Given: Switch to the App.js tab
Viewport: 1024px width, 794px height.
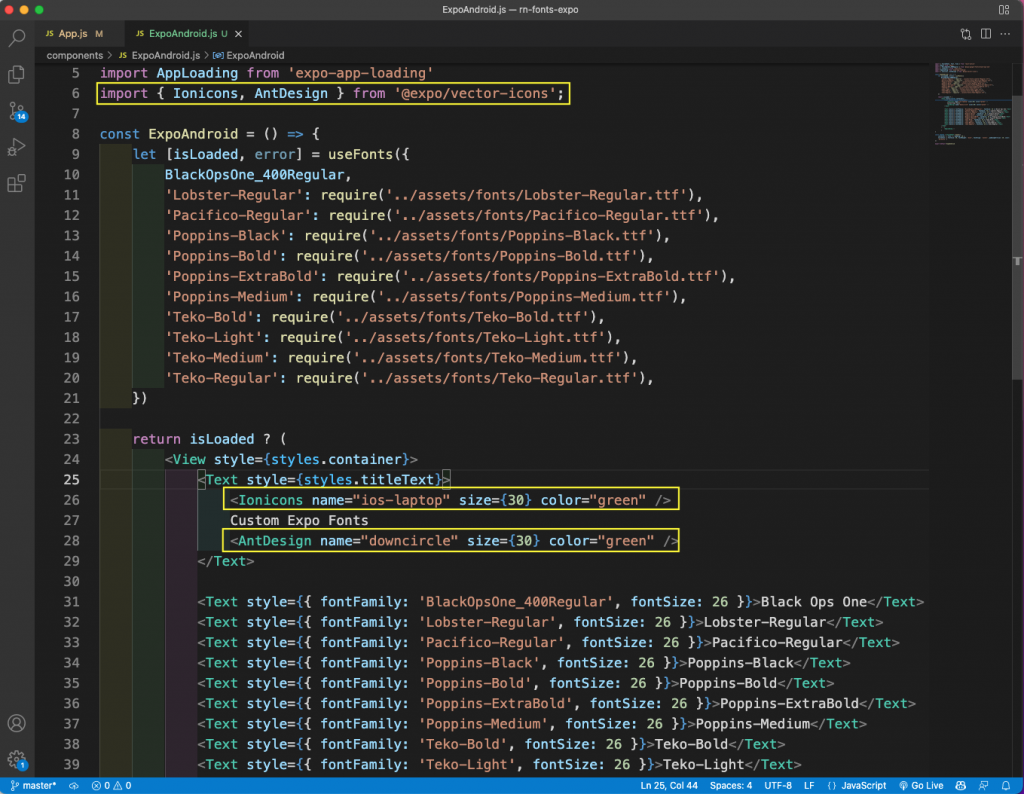Looking at the screenshot, I should tap(73, 34).
